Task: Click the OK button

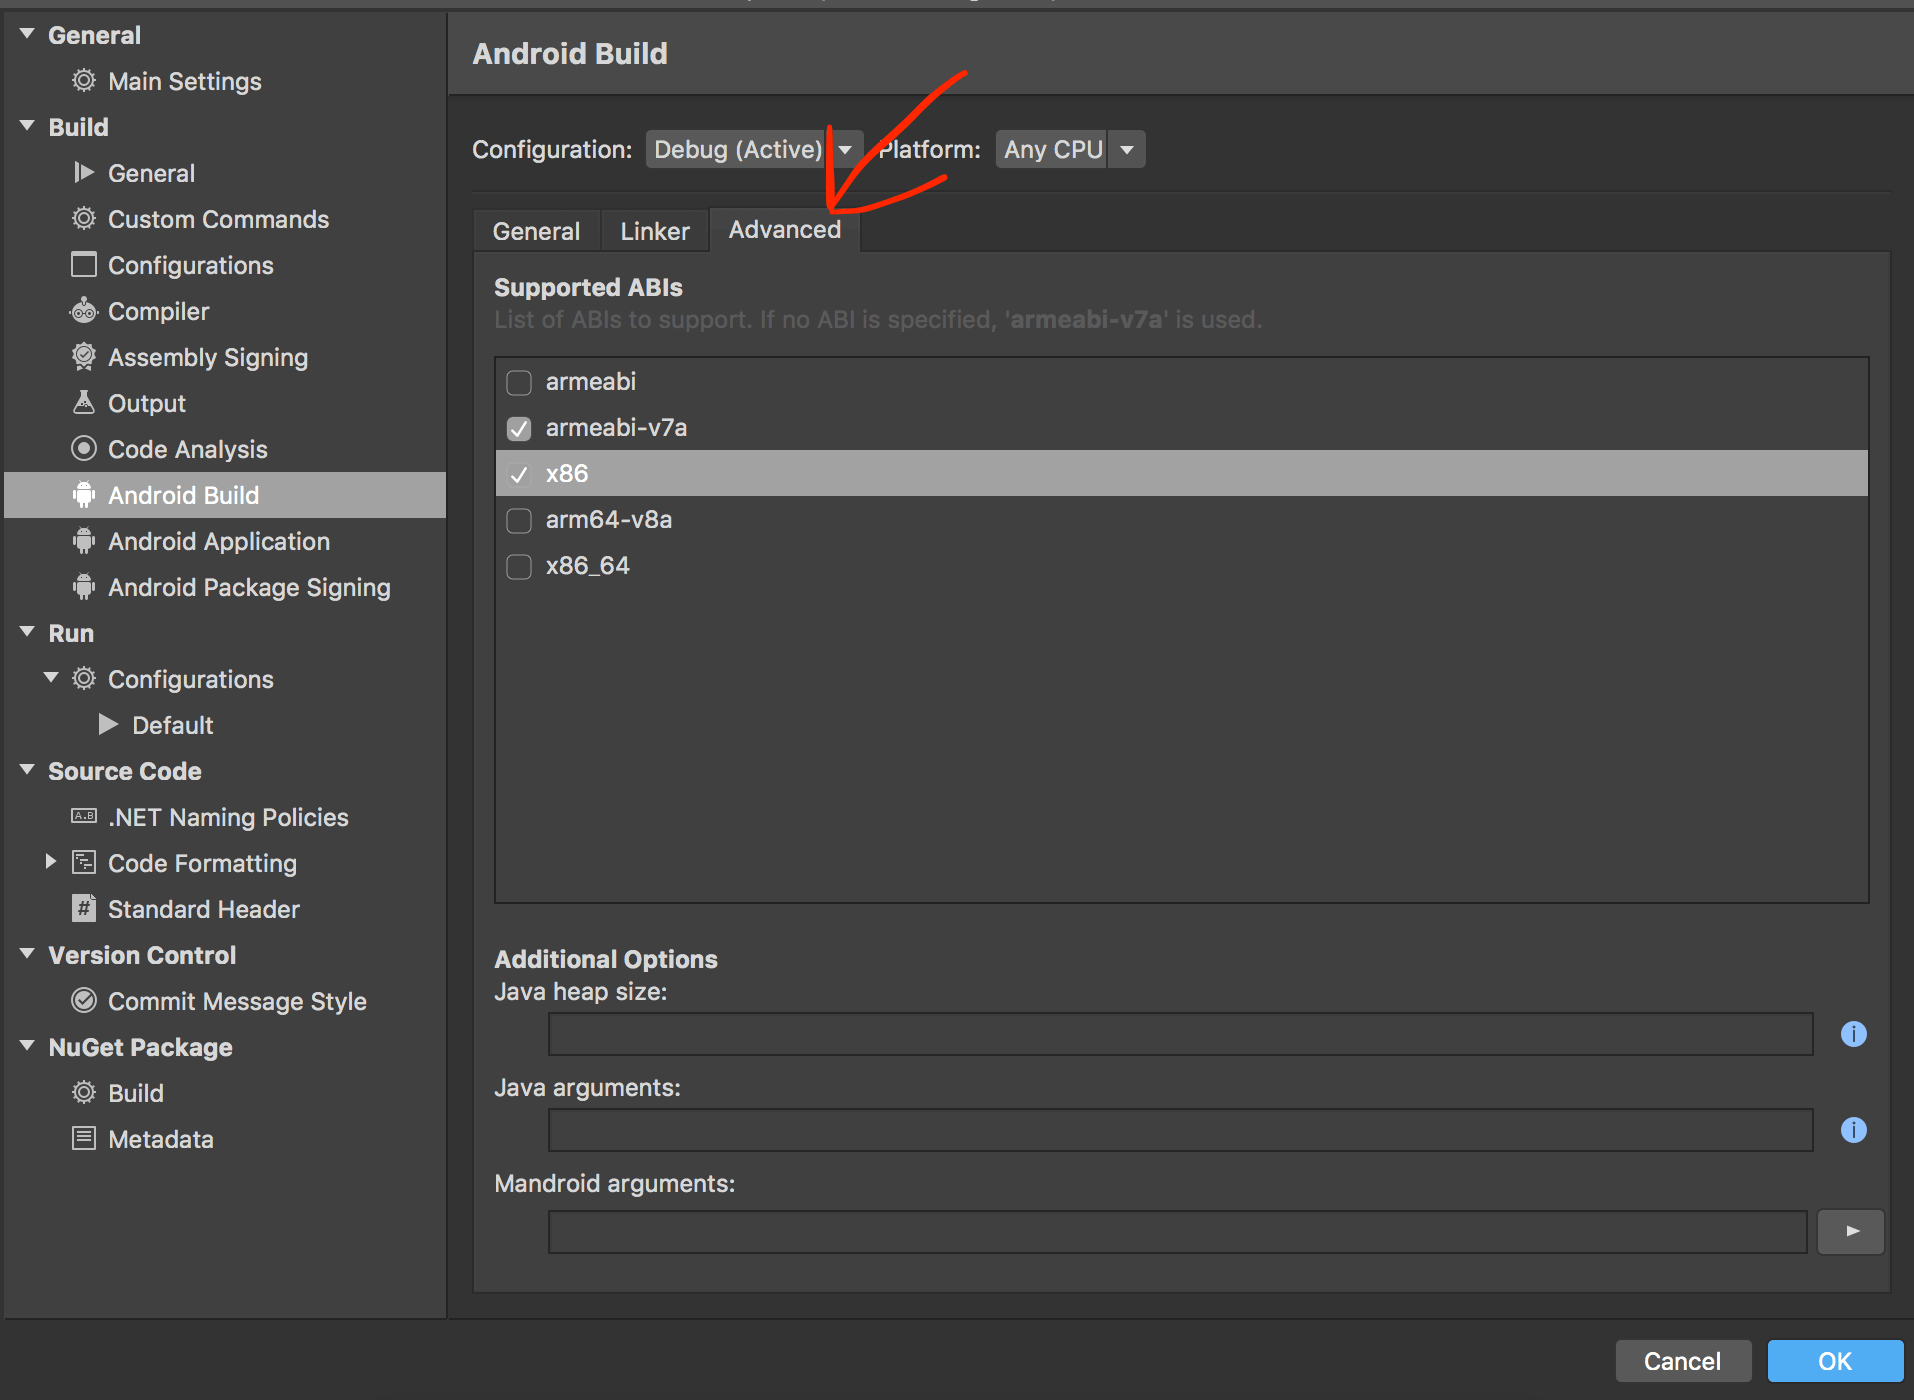Action: tap(1834, 1361)
